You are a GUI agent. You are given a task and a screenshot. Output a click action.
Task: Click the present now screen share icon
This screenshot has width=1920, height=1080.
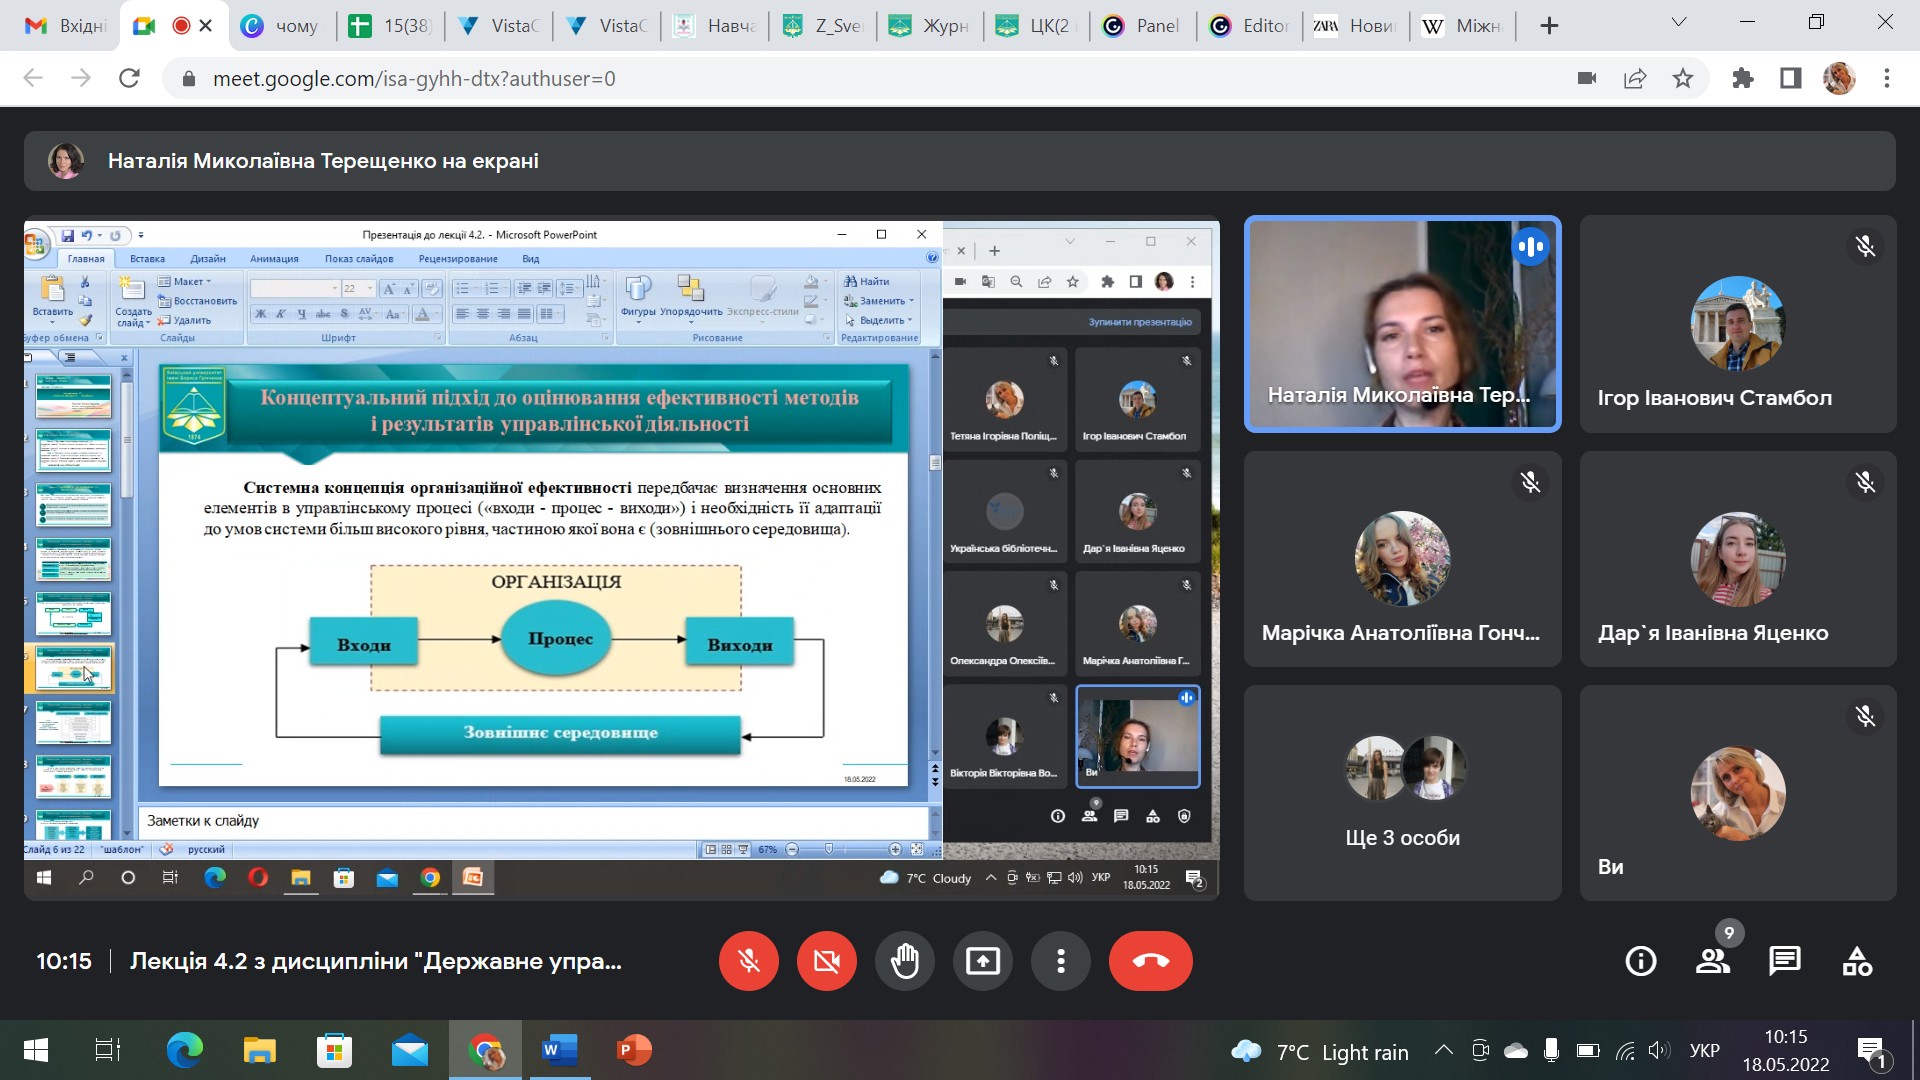(982, 961)
